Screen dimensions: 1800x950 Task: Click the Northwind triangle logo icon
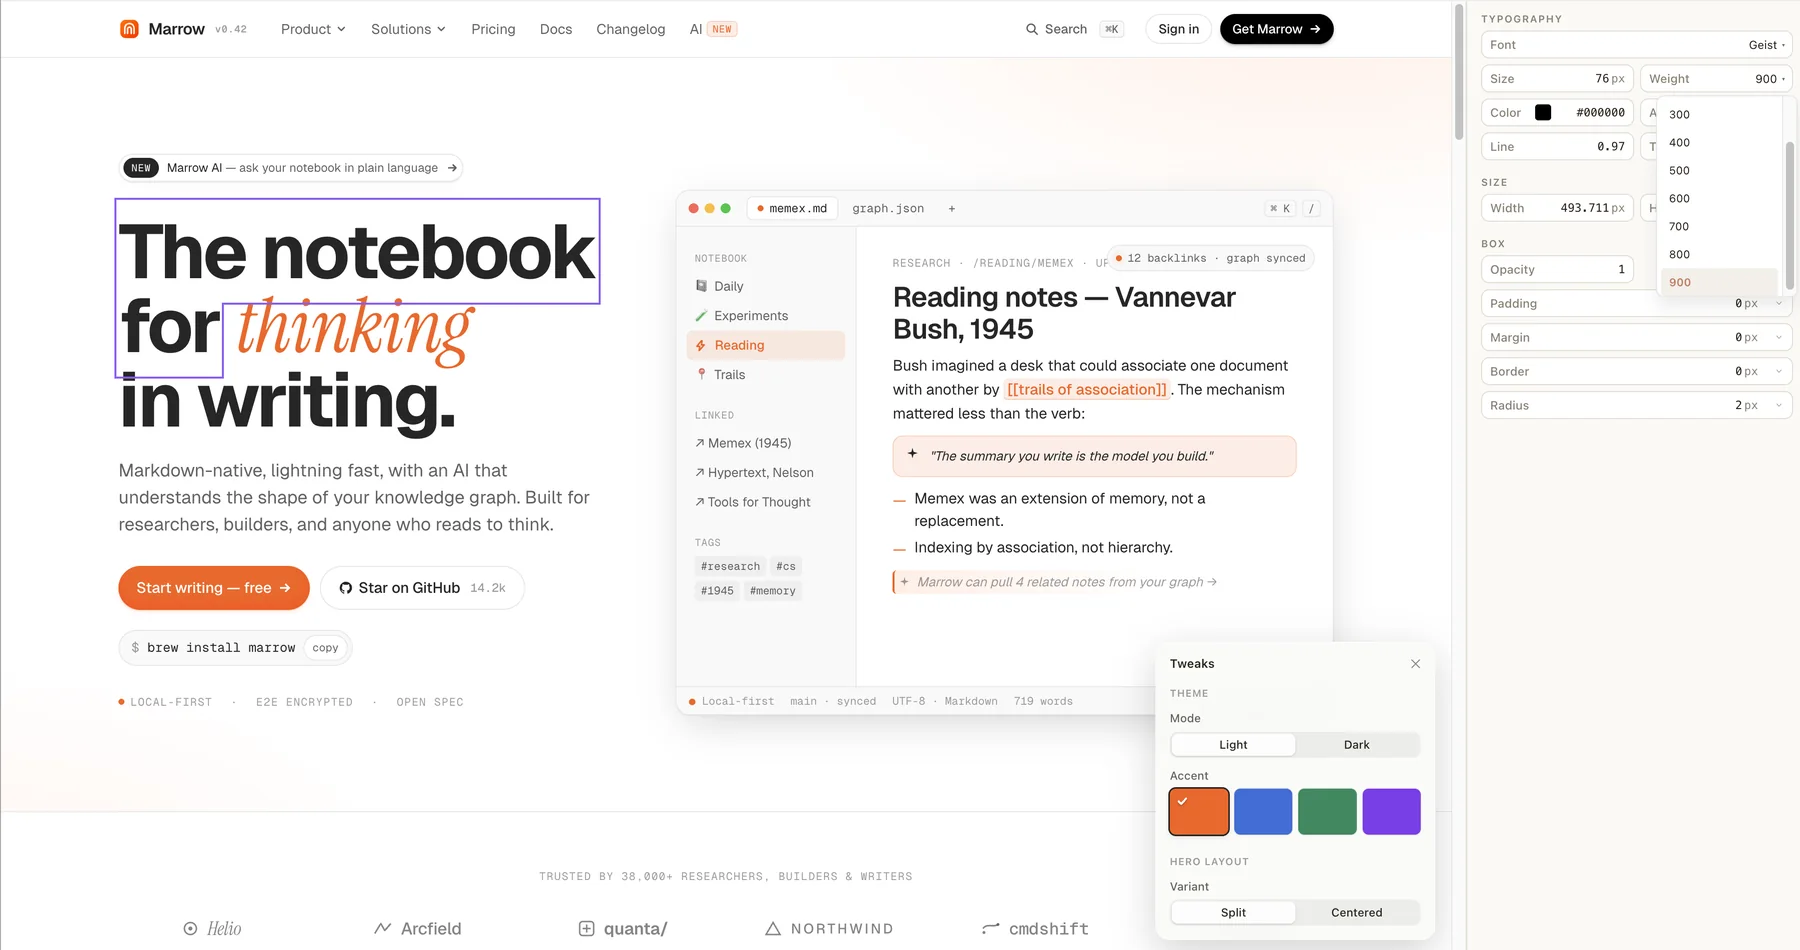pyautogui.click(x=773, y=929)
